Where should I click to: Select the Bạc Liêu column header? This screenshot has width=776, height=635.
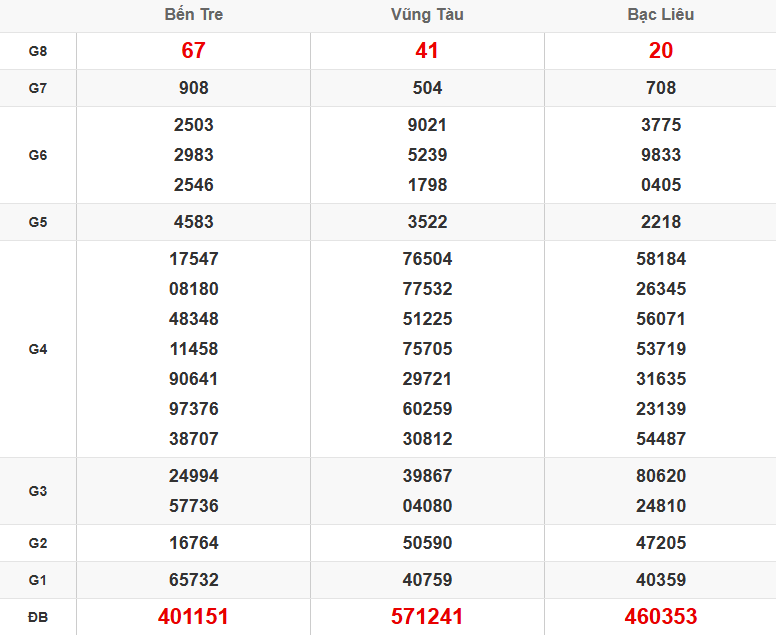(660, 15)
